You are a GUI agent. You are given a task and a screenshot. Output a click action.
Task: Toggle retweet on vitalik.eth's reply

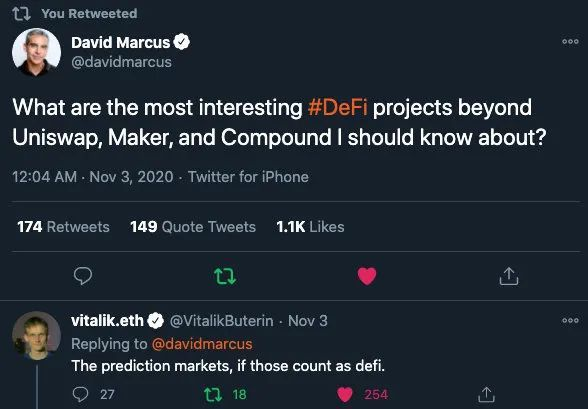point(213,394)
